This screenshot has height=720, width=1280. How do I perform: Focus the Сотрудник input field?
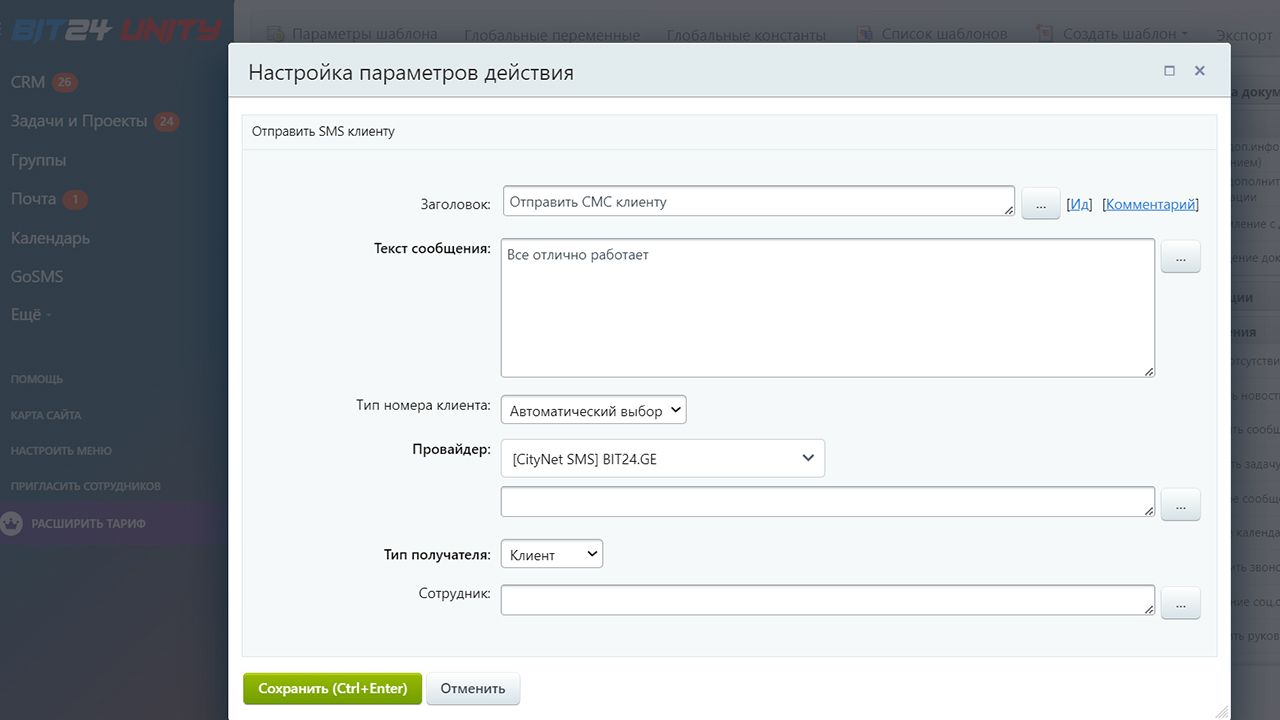827,600
